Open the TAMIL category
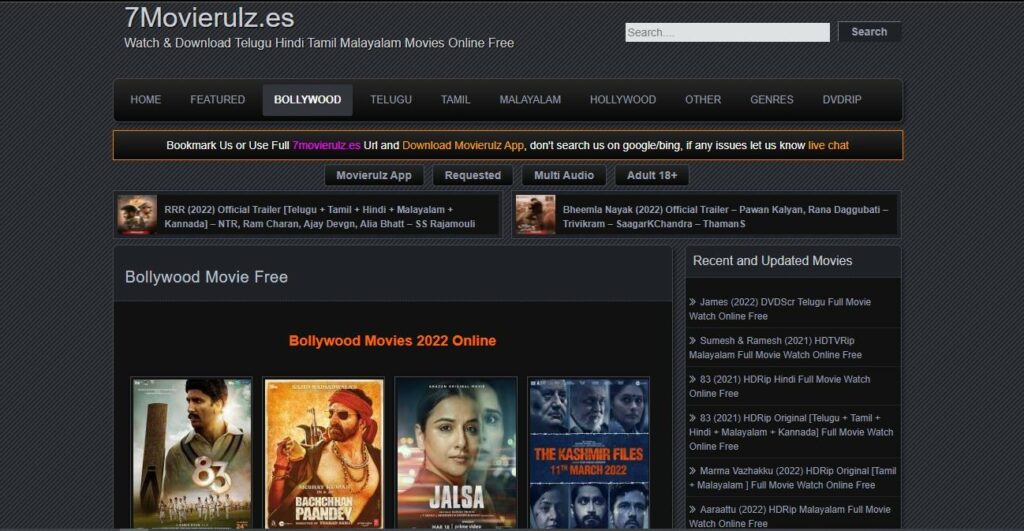The width and height of the screenshot is (1024, 531). (x=455, y=99)
